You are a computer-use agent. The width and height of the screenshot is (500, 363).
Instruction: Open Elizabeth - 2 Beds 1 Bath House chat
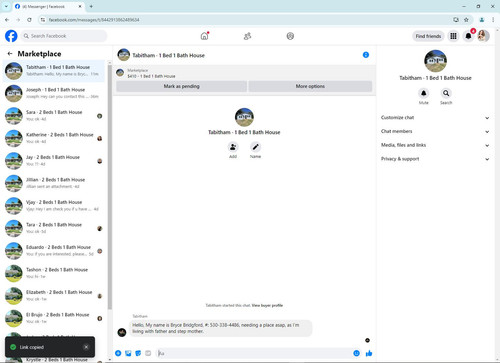[x=54, y=296]
